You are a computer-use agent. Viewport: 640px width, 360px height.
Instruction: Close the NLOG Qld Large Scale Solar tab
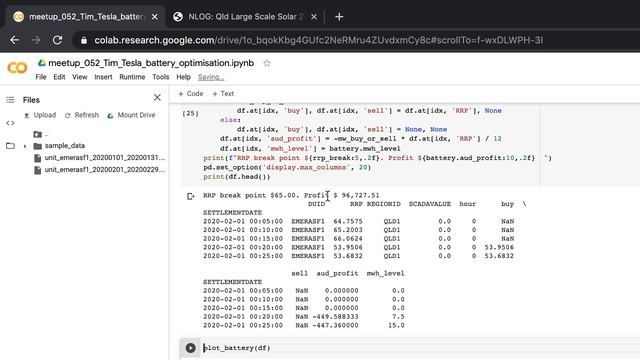pyautogui.click(x=314, y=17)
